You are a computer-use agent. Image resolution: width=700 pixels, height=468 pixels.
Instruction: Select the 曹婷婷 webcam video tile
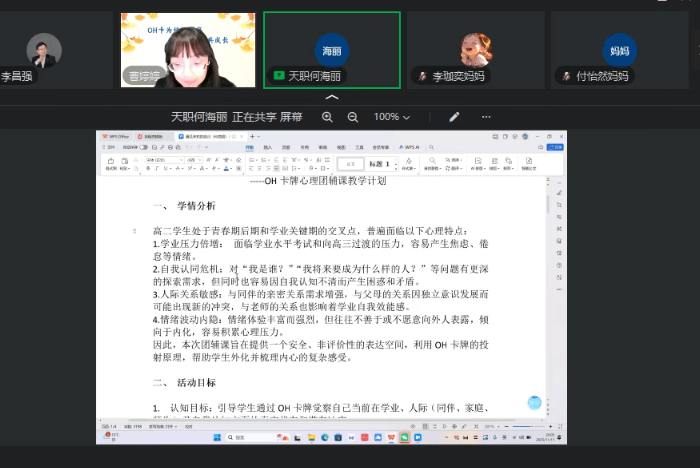187,50
